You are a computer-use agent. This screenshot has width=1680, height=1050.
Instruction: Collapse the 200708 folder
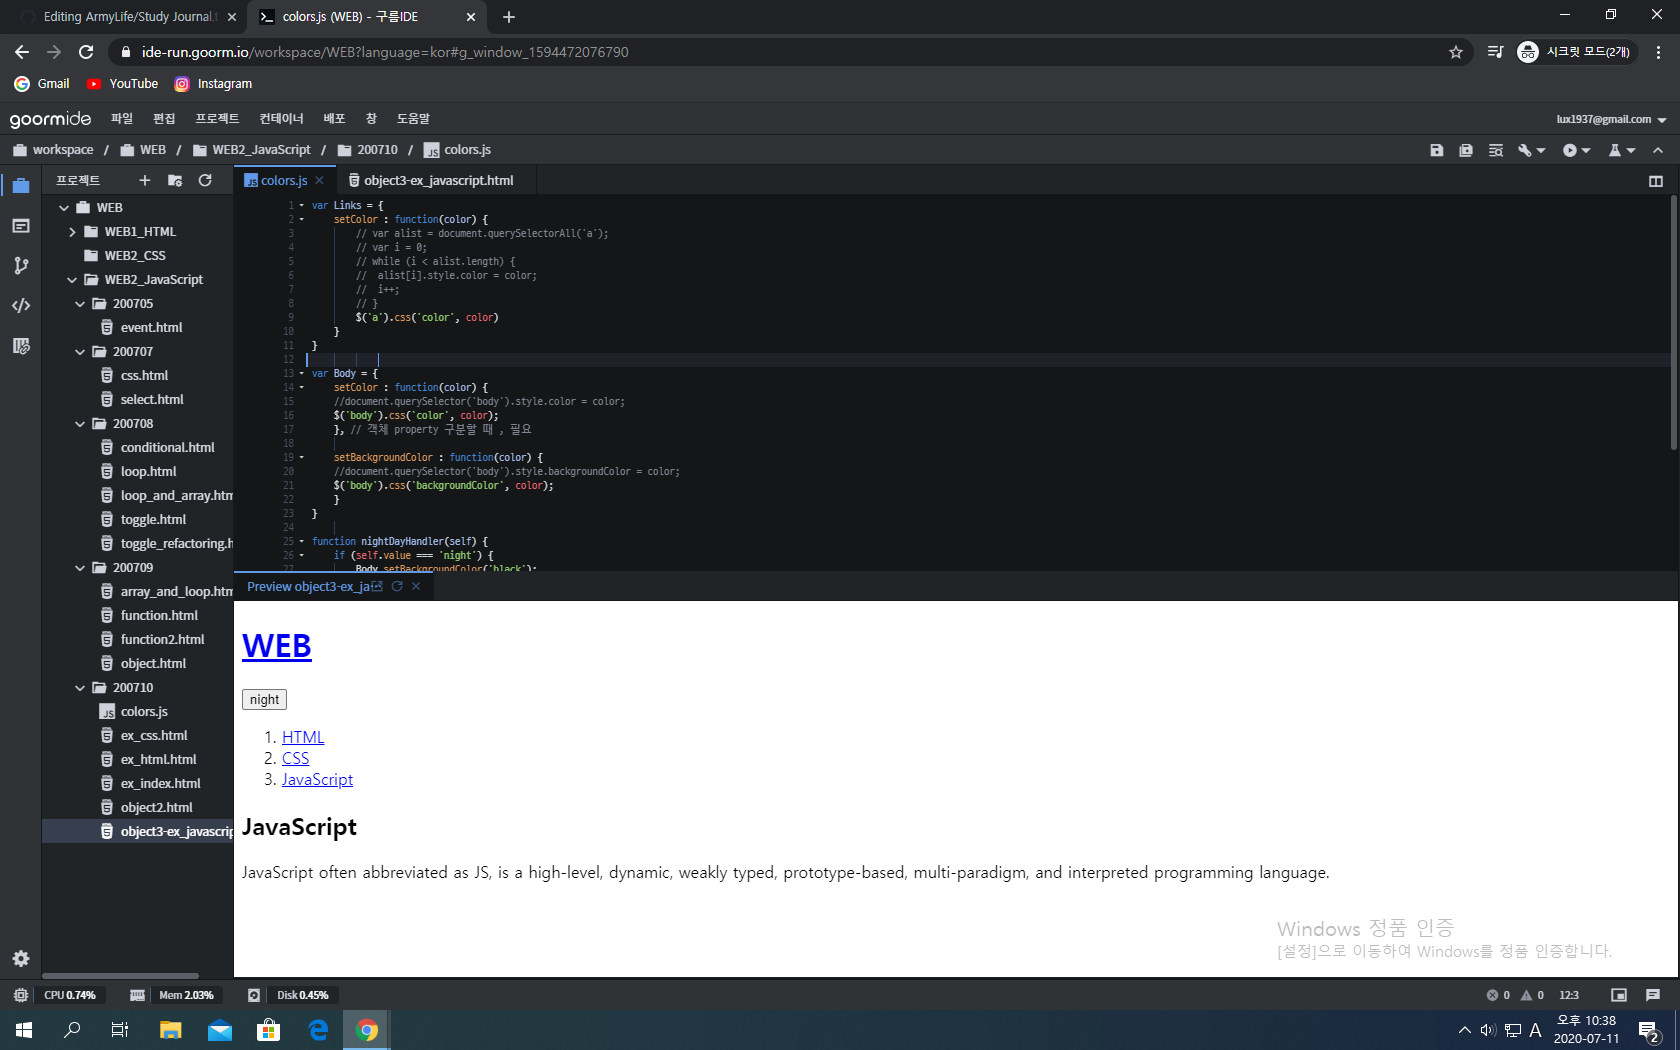point(80,424)
